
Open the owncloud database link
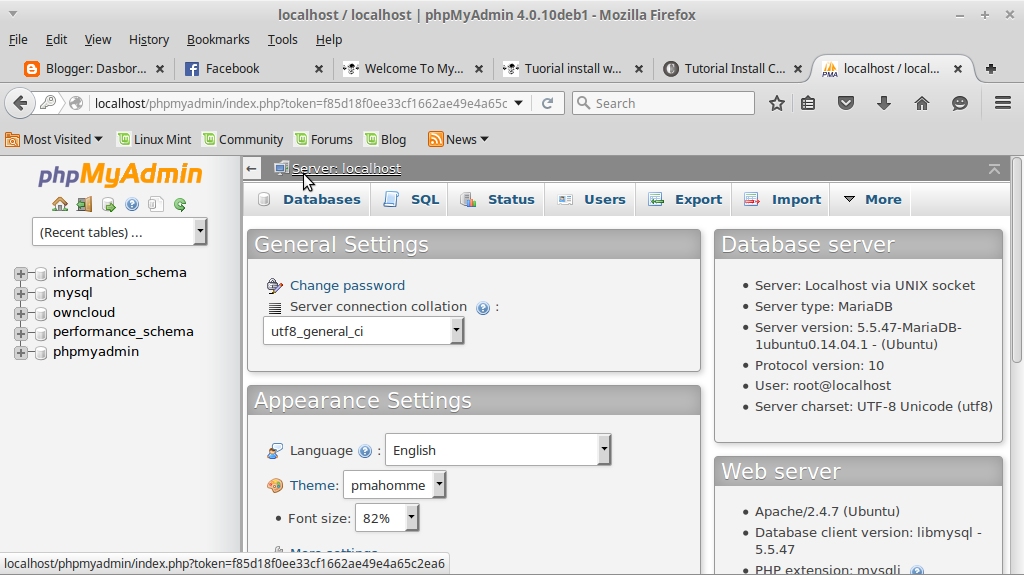[84, 312]
